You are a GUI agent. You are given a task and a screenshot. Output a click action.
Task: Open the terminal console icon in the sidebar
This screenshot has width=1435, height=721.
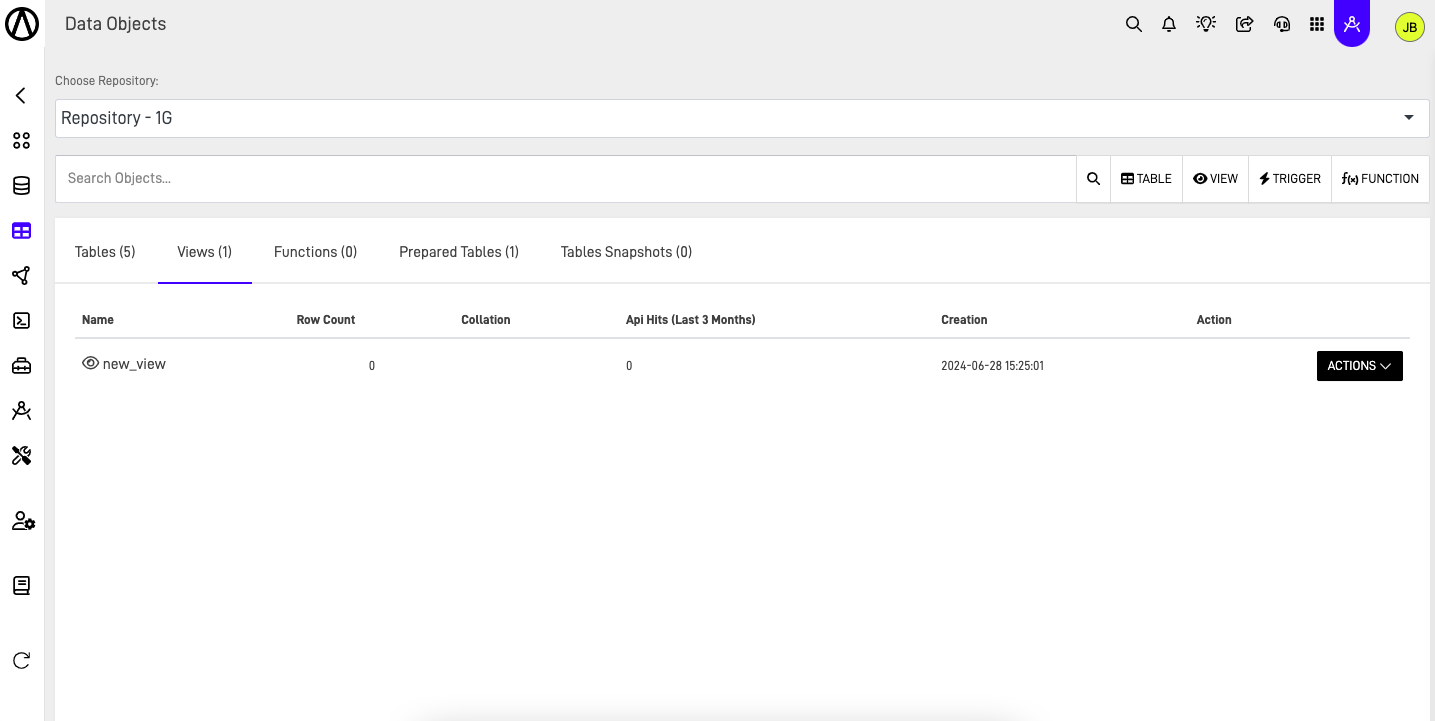click(x=21, y=321)
